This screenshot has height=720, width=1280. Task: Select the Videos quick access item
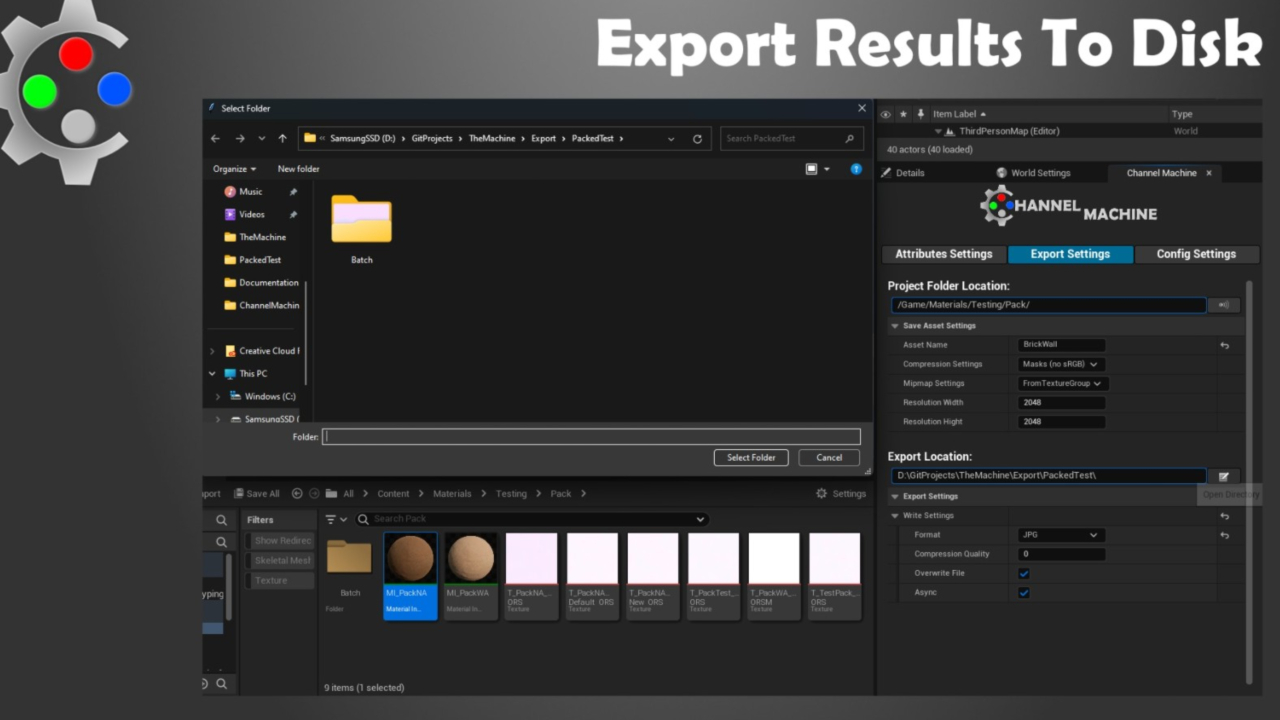251,214
